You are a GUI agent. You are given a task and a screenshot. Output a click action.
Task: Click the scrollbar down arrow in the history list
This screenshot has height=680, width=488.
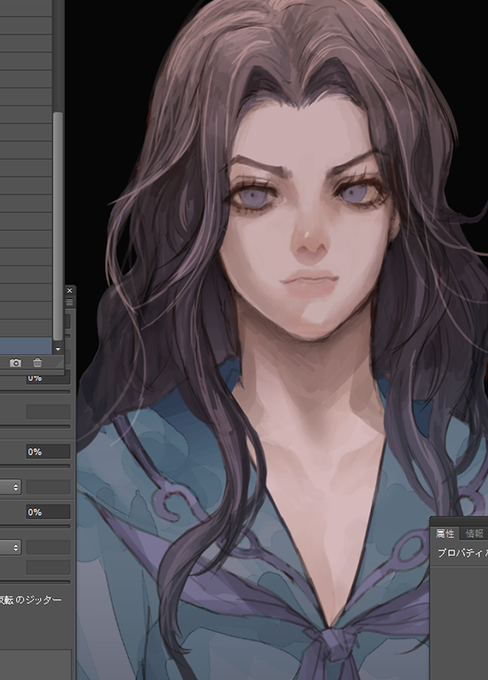[58, 349]
